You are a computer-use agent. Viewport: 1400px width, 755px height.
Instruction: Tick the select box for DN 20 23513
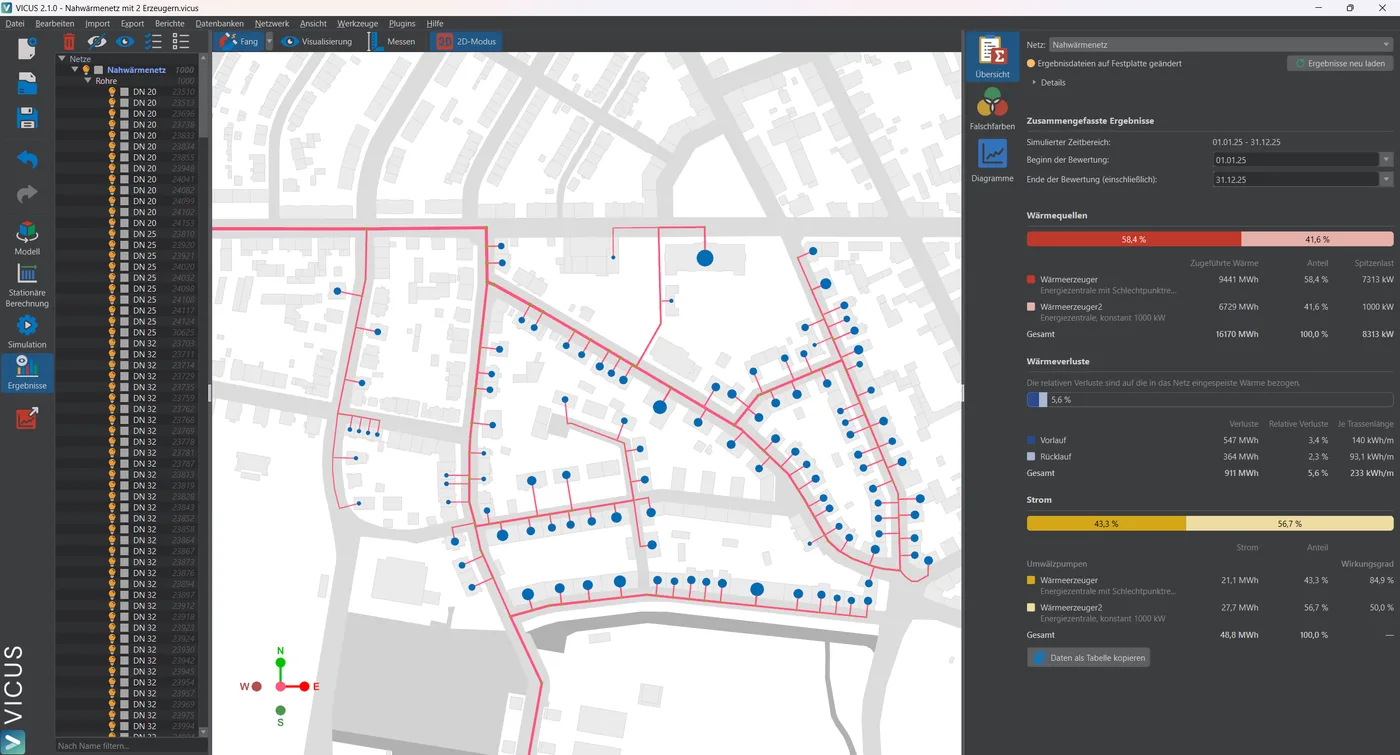[x=124, y=103]
